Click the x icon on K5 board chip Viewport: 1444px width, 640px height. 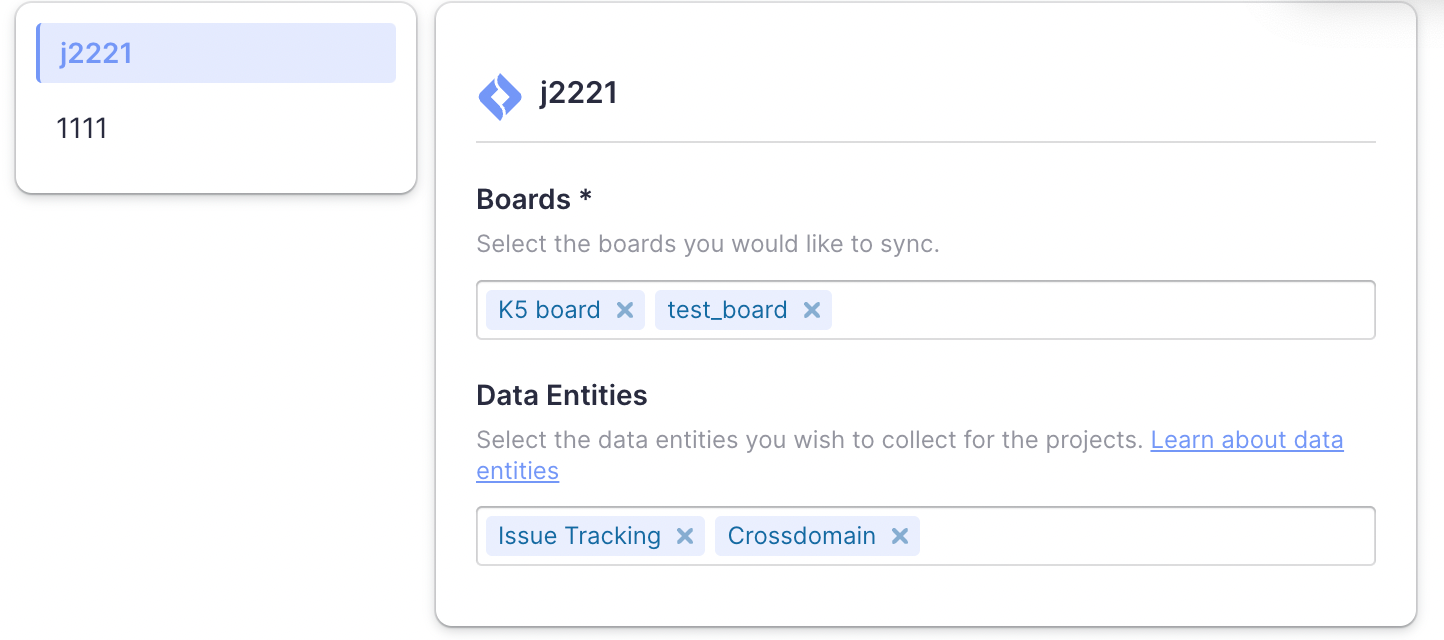624,309
